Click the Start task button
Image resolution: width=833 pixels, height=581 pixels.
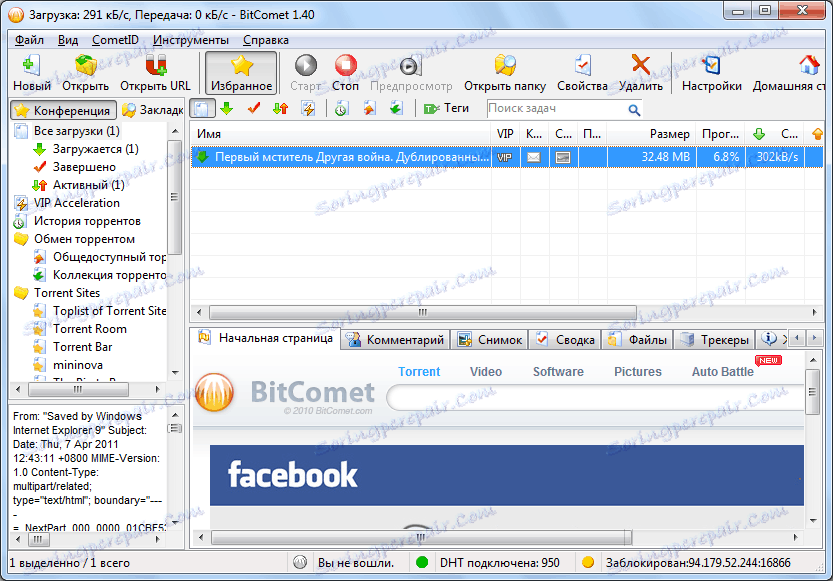click(x=305, y=73)
